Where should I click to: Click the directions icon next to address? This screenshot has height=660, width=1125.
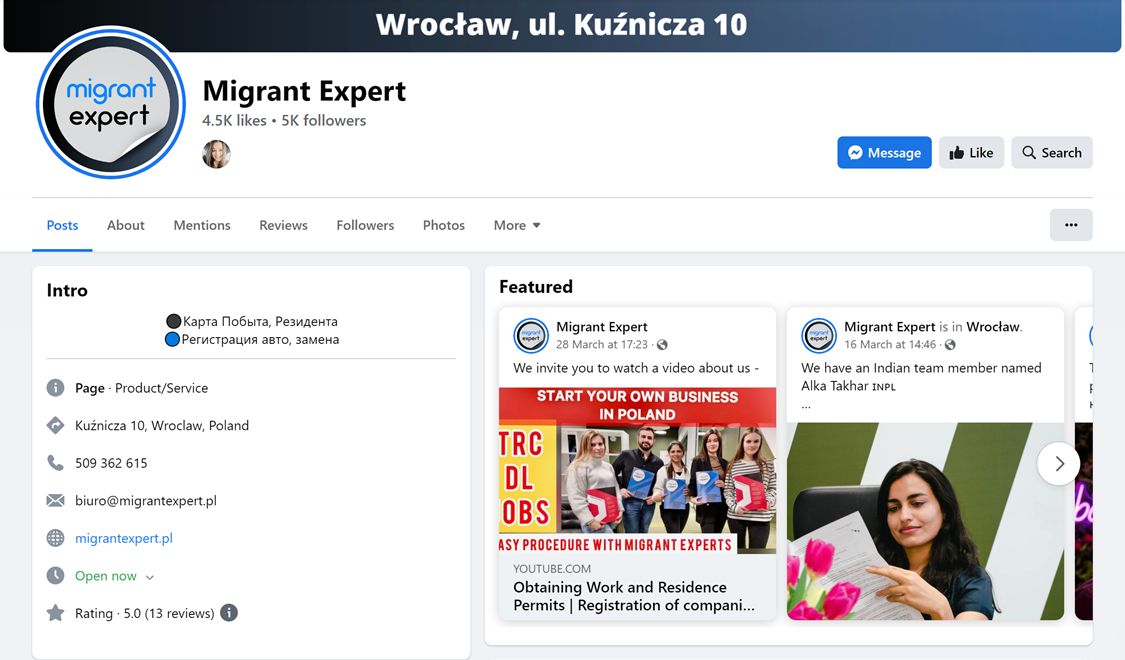point(55,425)
